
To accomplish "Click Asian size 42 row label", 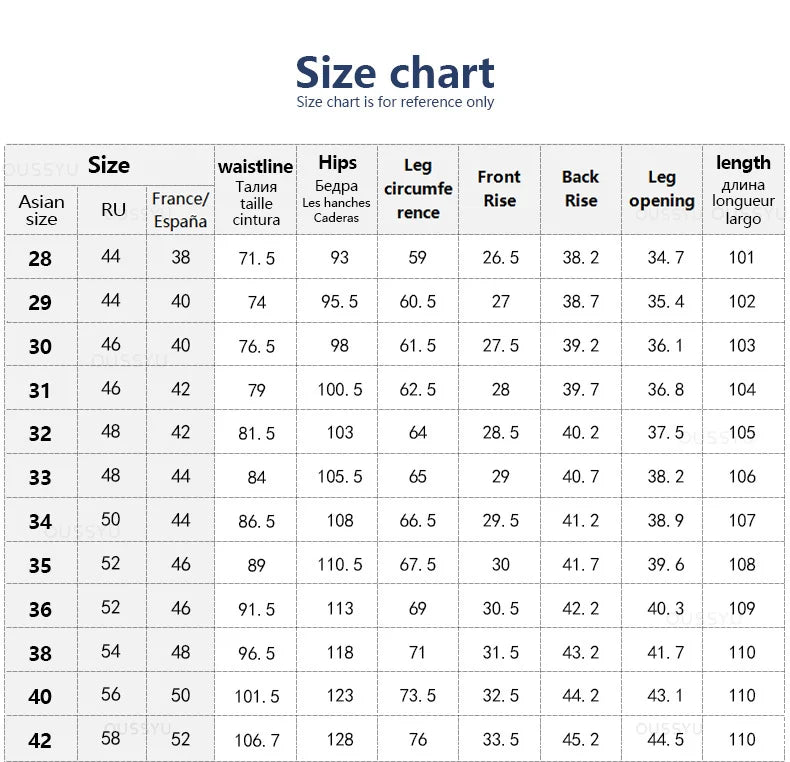I will (x=40, y=741).
